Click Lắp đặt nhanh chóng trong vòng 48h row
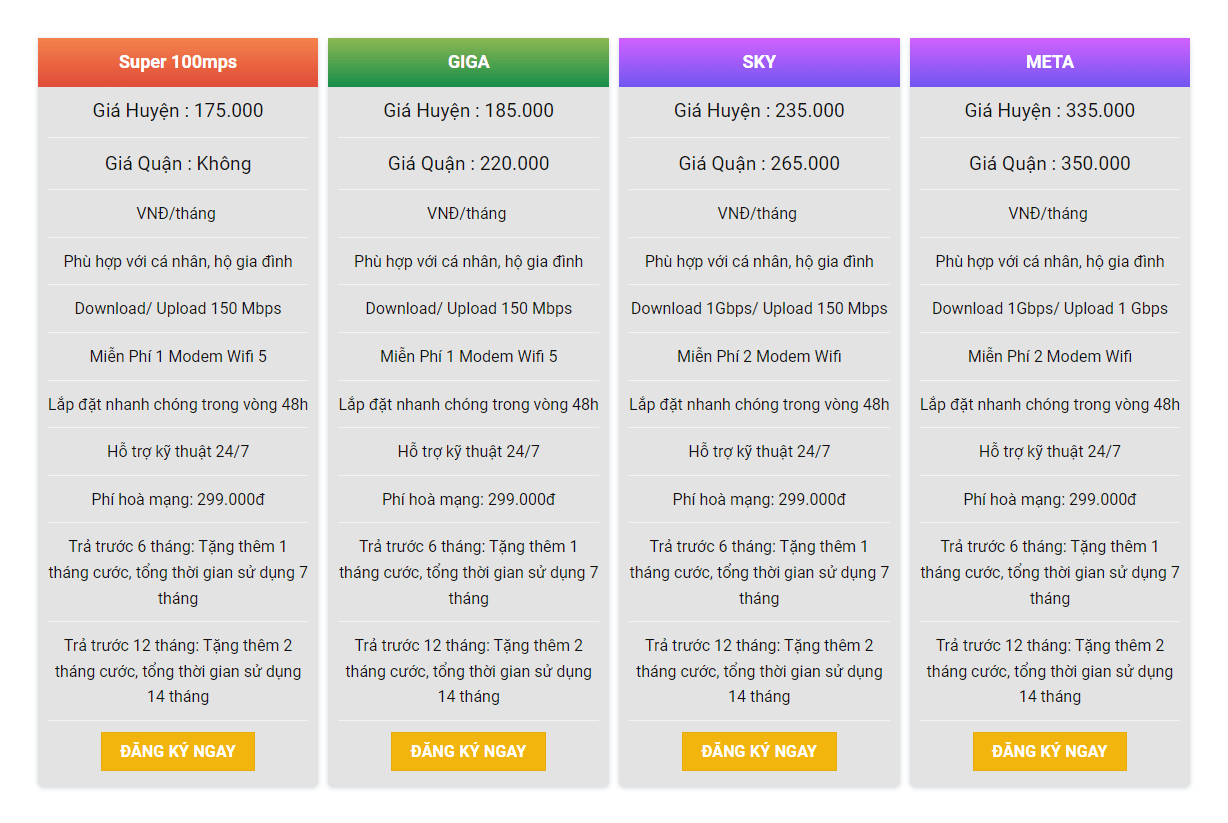This screenshot has width=1228, height=823. 177,404
